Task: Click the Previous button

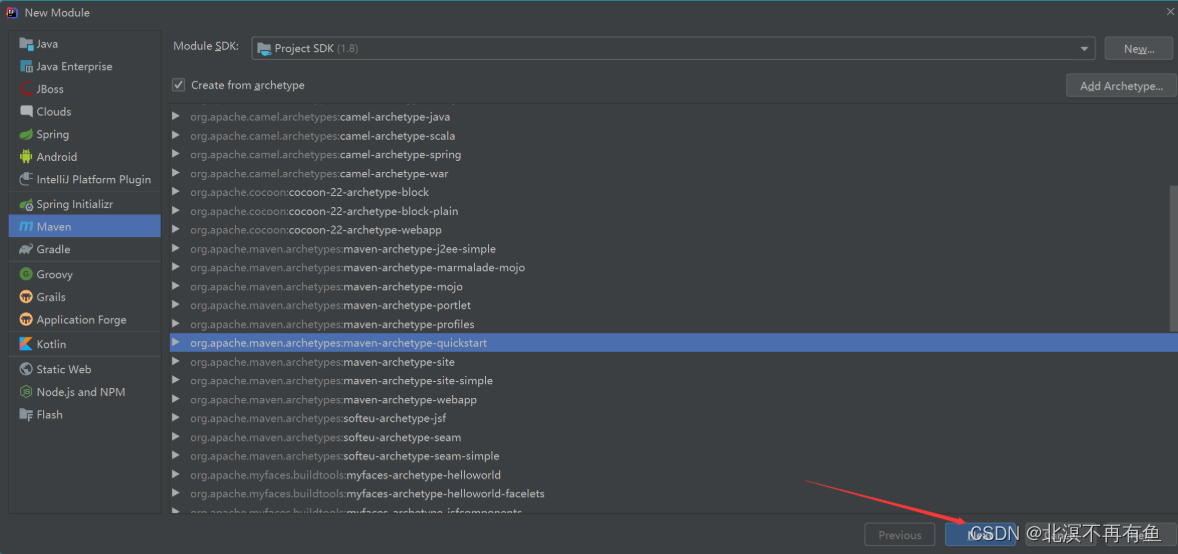Action: click(x=900, y=535)
